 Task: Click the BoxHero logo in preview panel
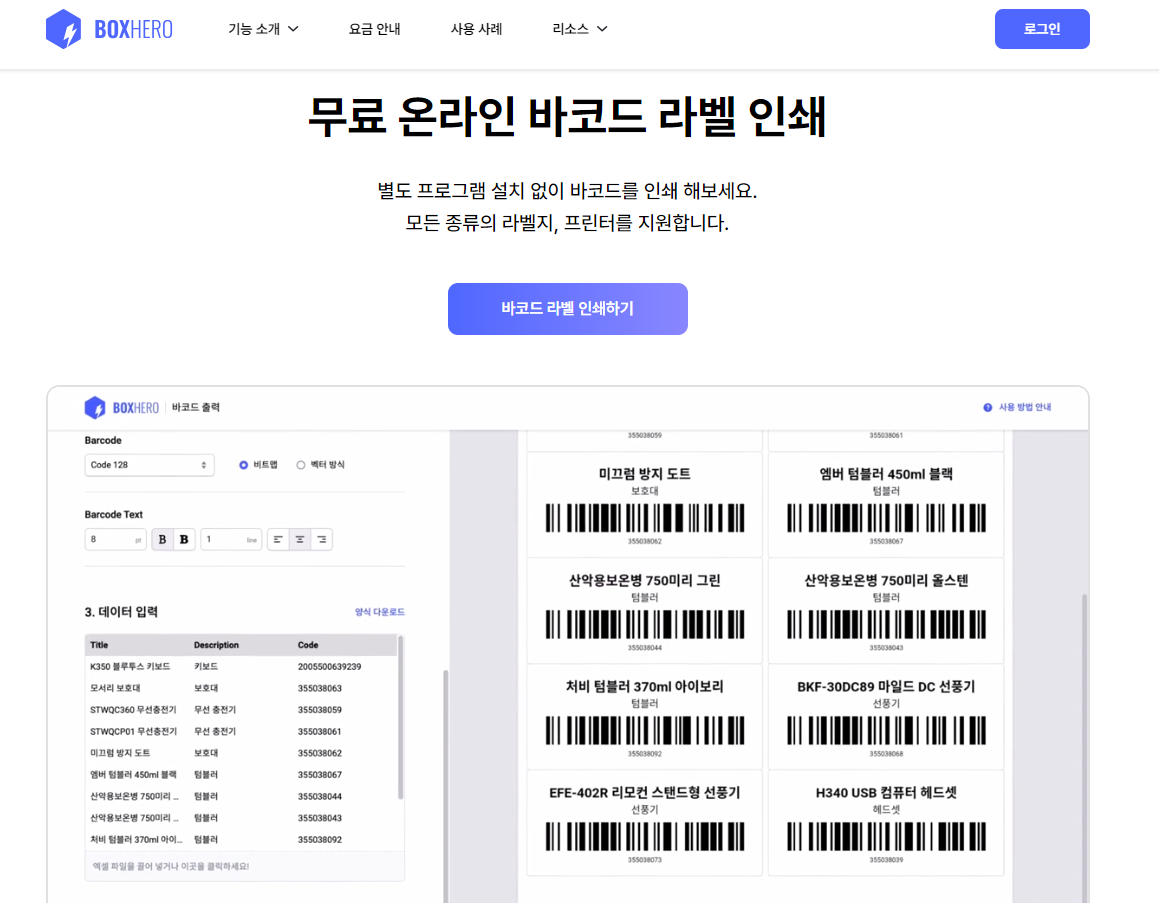pos(121,407)
